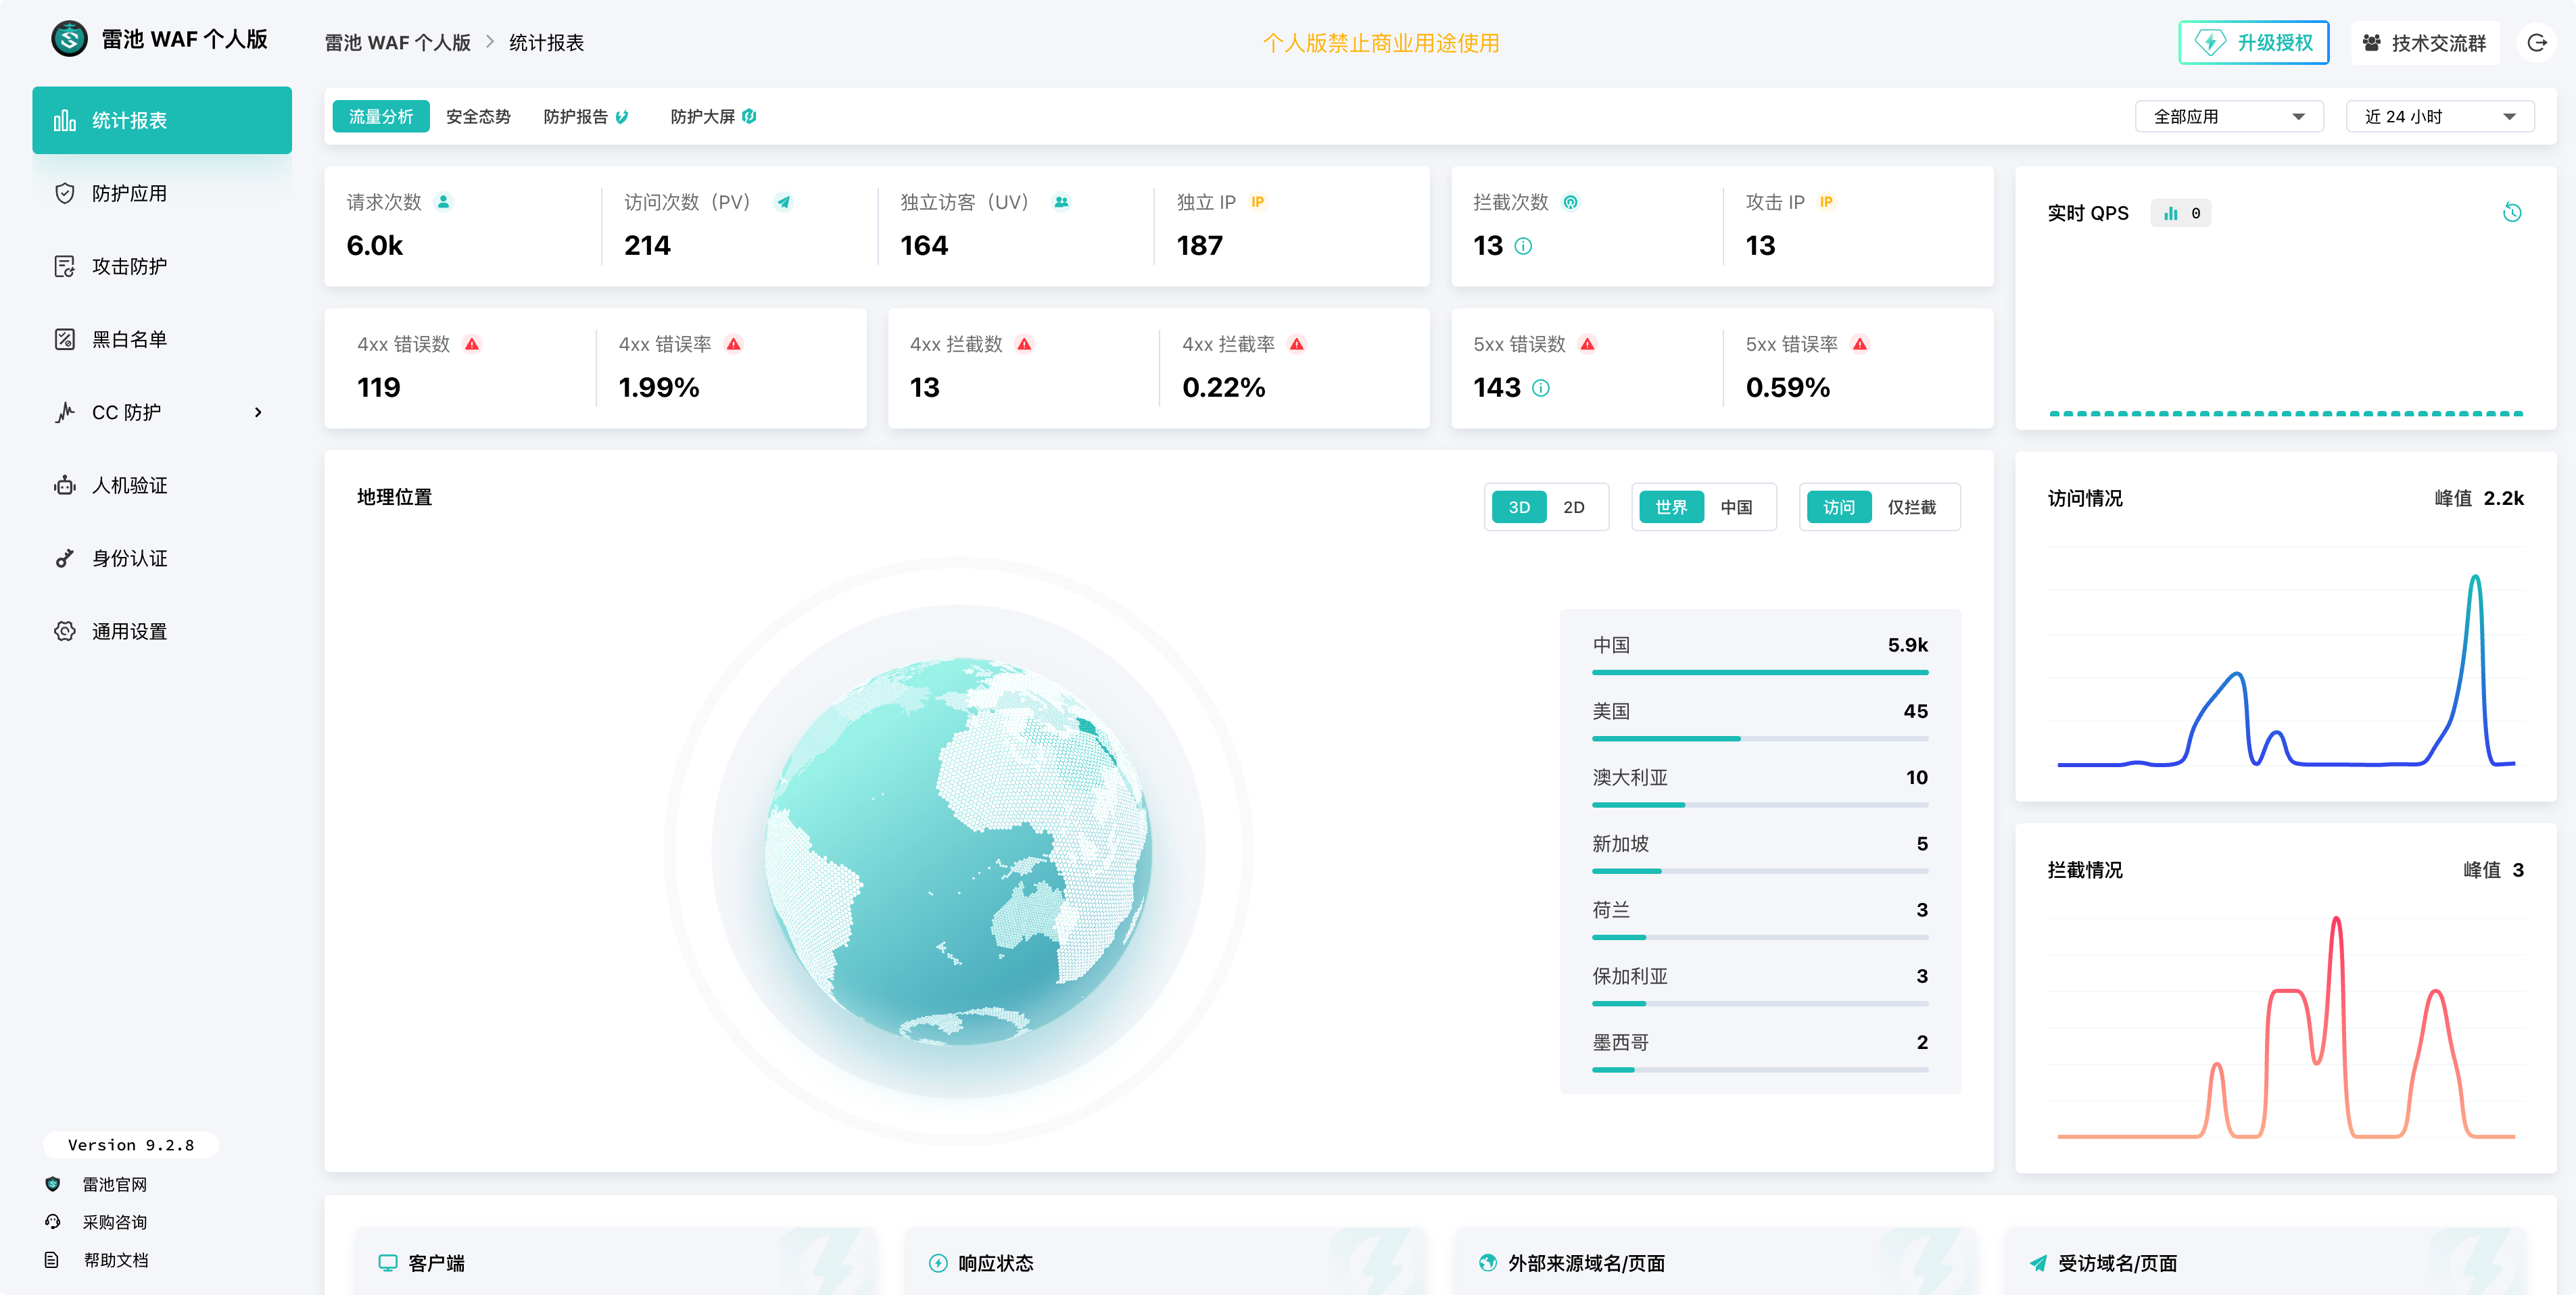Open 黑白名单 sidebar icon
Image resolution: width=2576 pixels, height=1295 pixels.
pyautogui.click(x=65, y=339)
